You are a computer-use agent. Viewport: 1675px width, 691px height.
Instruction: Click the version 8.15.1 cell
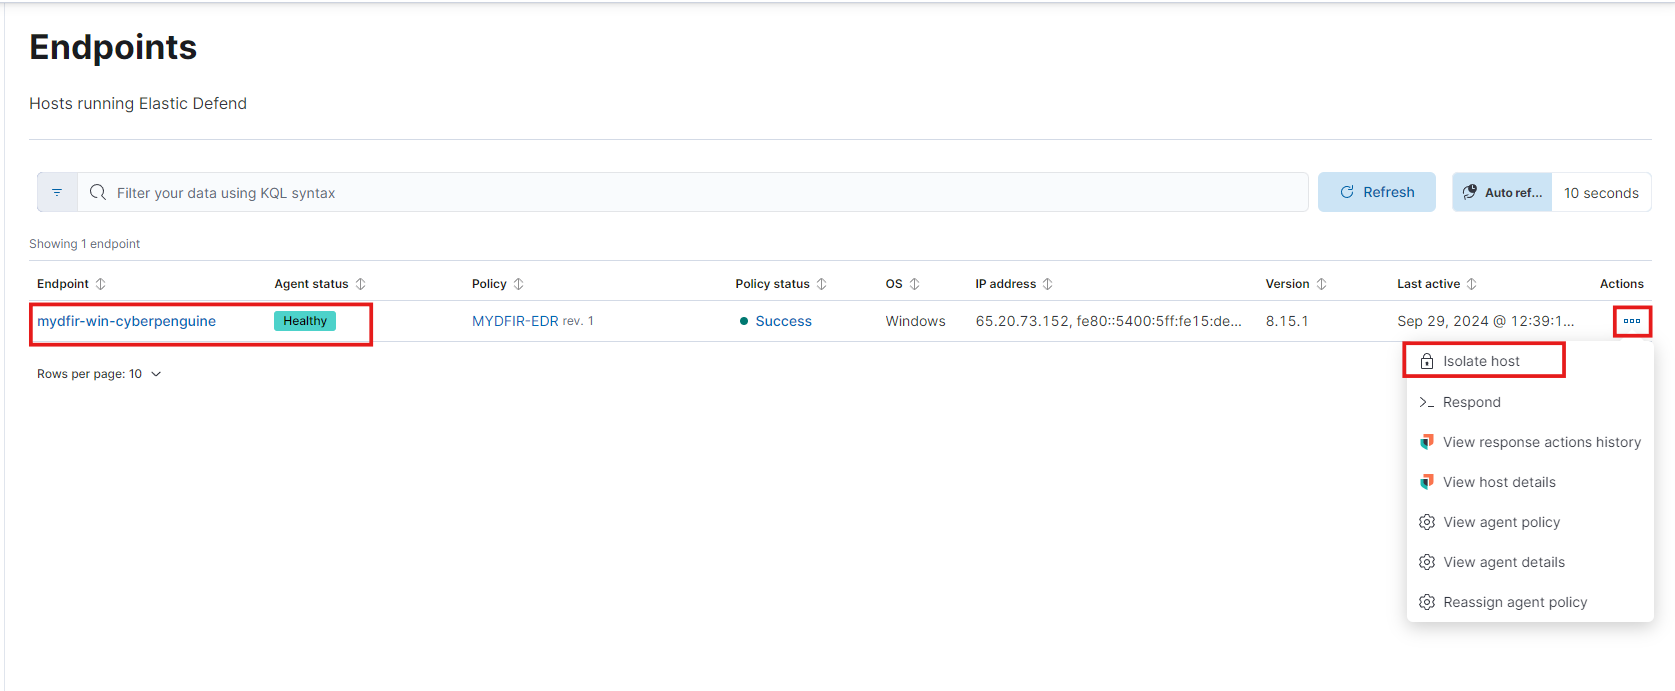click(x=1287, y=321)
